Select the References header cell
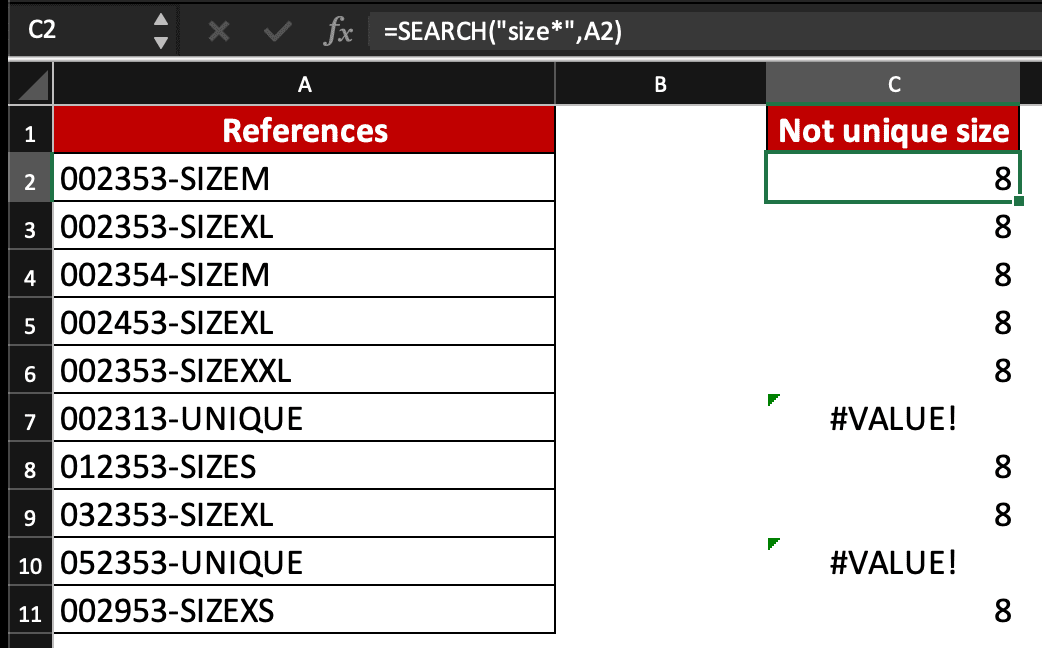The width and height of the screenshot is (1042, 648). pos(304,129)
